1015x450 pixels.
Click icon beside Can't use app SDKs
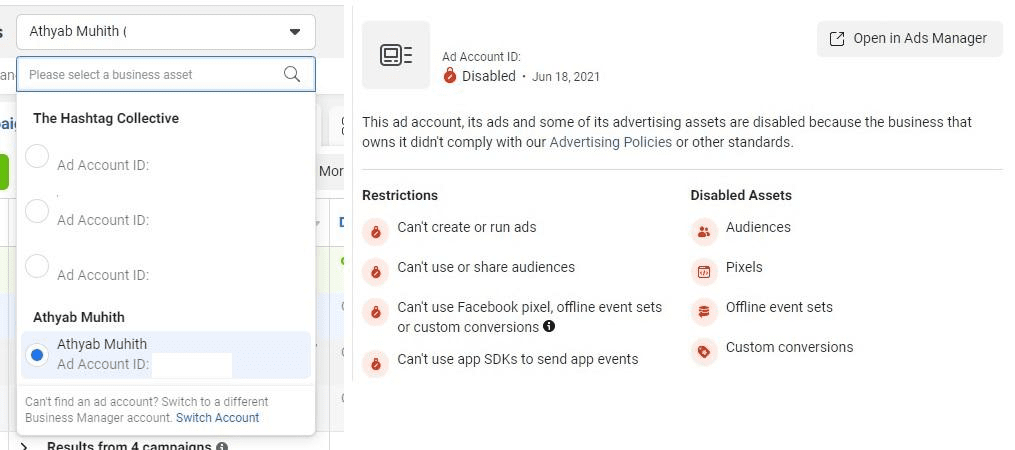coord(375,364)
